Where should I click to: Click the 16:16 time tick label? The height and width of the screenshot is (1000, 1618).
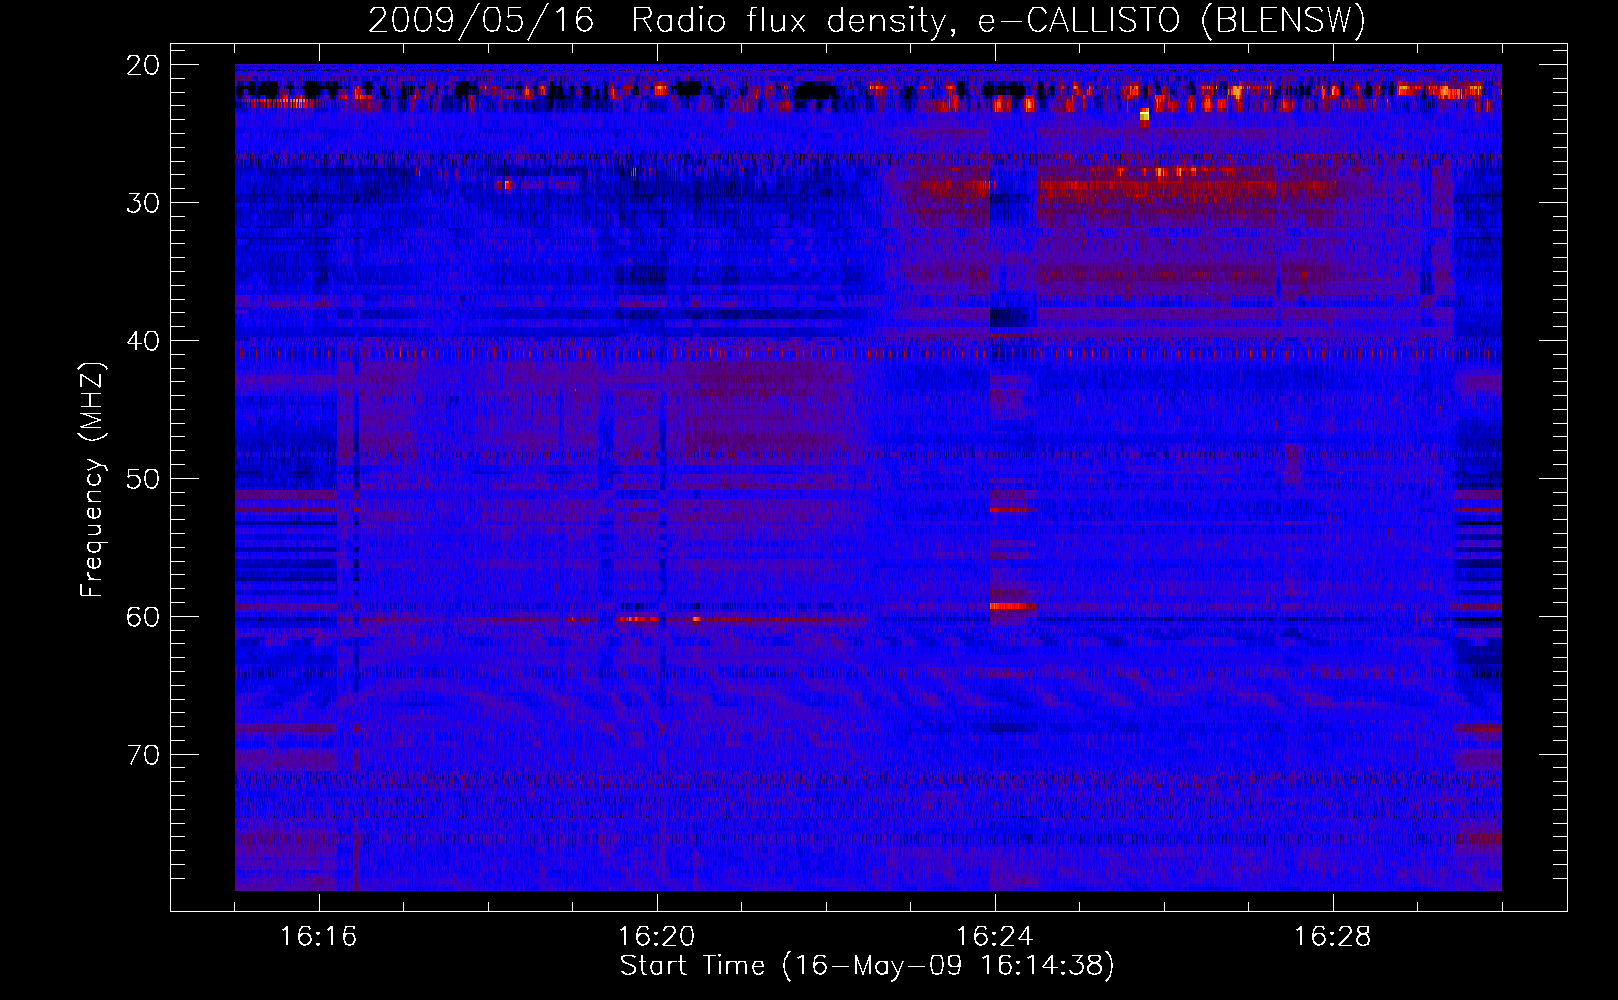318,937
